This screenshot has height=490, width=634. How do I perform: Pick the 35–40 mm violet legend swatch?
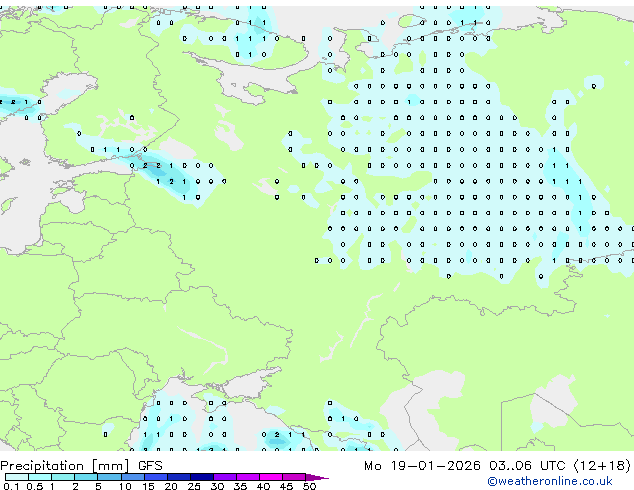pos(248,477)
